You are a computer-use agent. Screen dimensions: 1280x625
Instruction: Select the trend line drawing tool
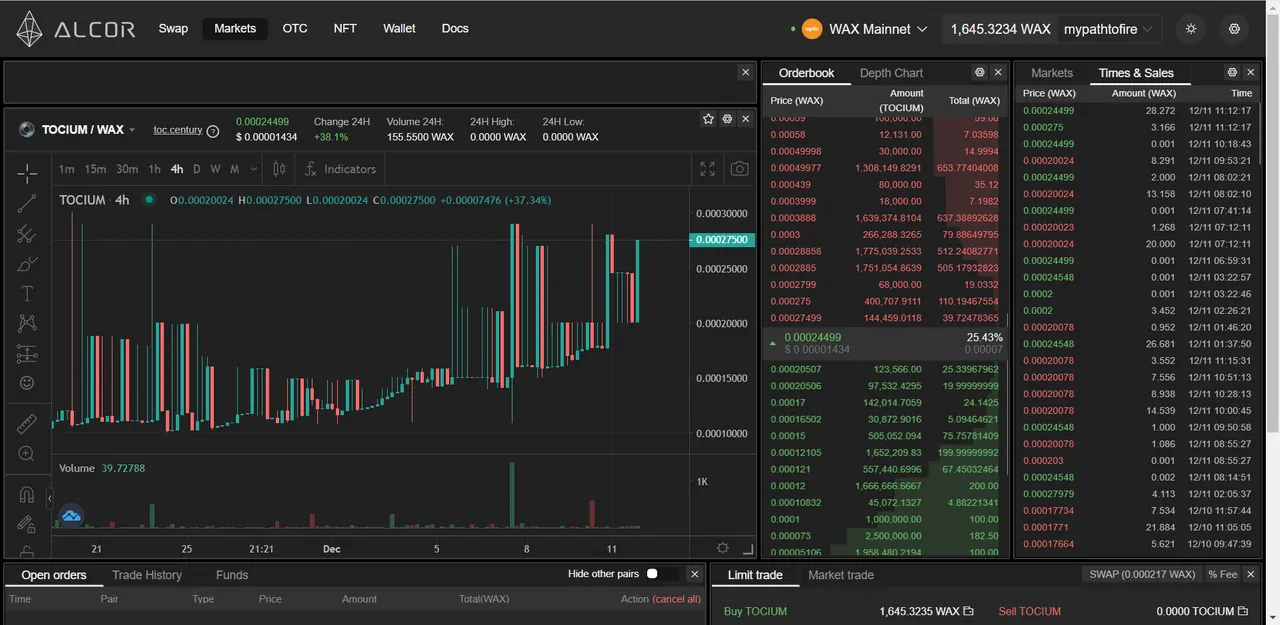pyautogui.click(x=27, y=204)
